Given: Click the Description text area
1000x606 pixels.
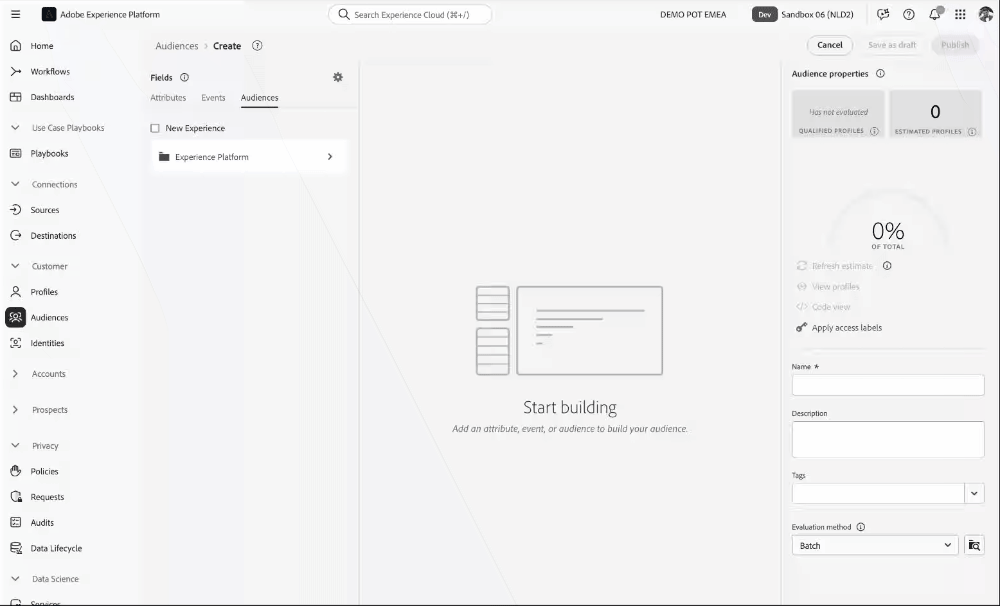Looking at the screenshot, I should point(888,440).
